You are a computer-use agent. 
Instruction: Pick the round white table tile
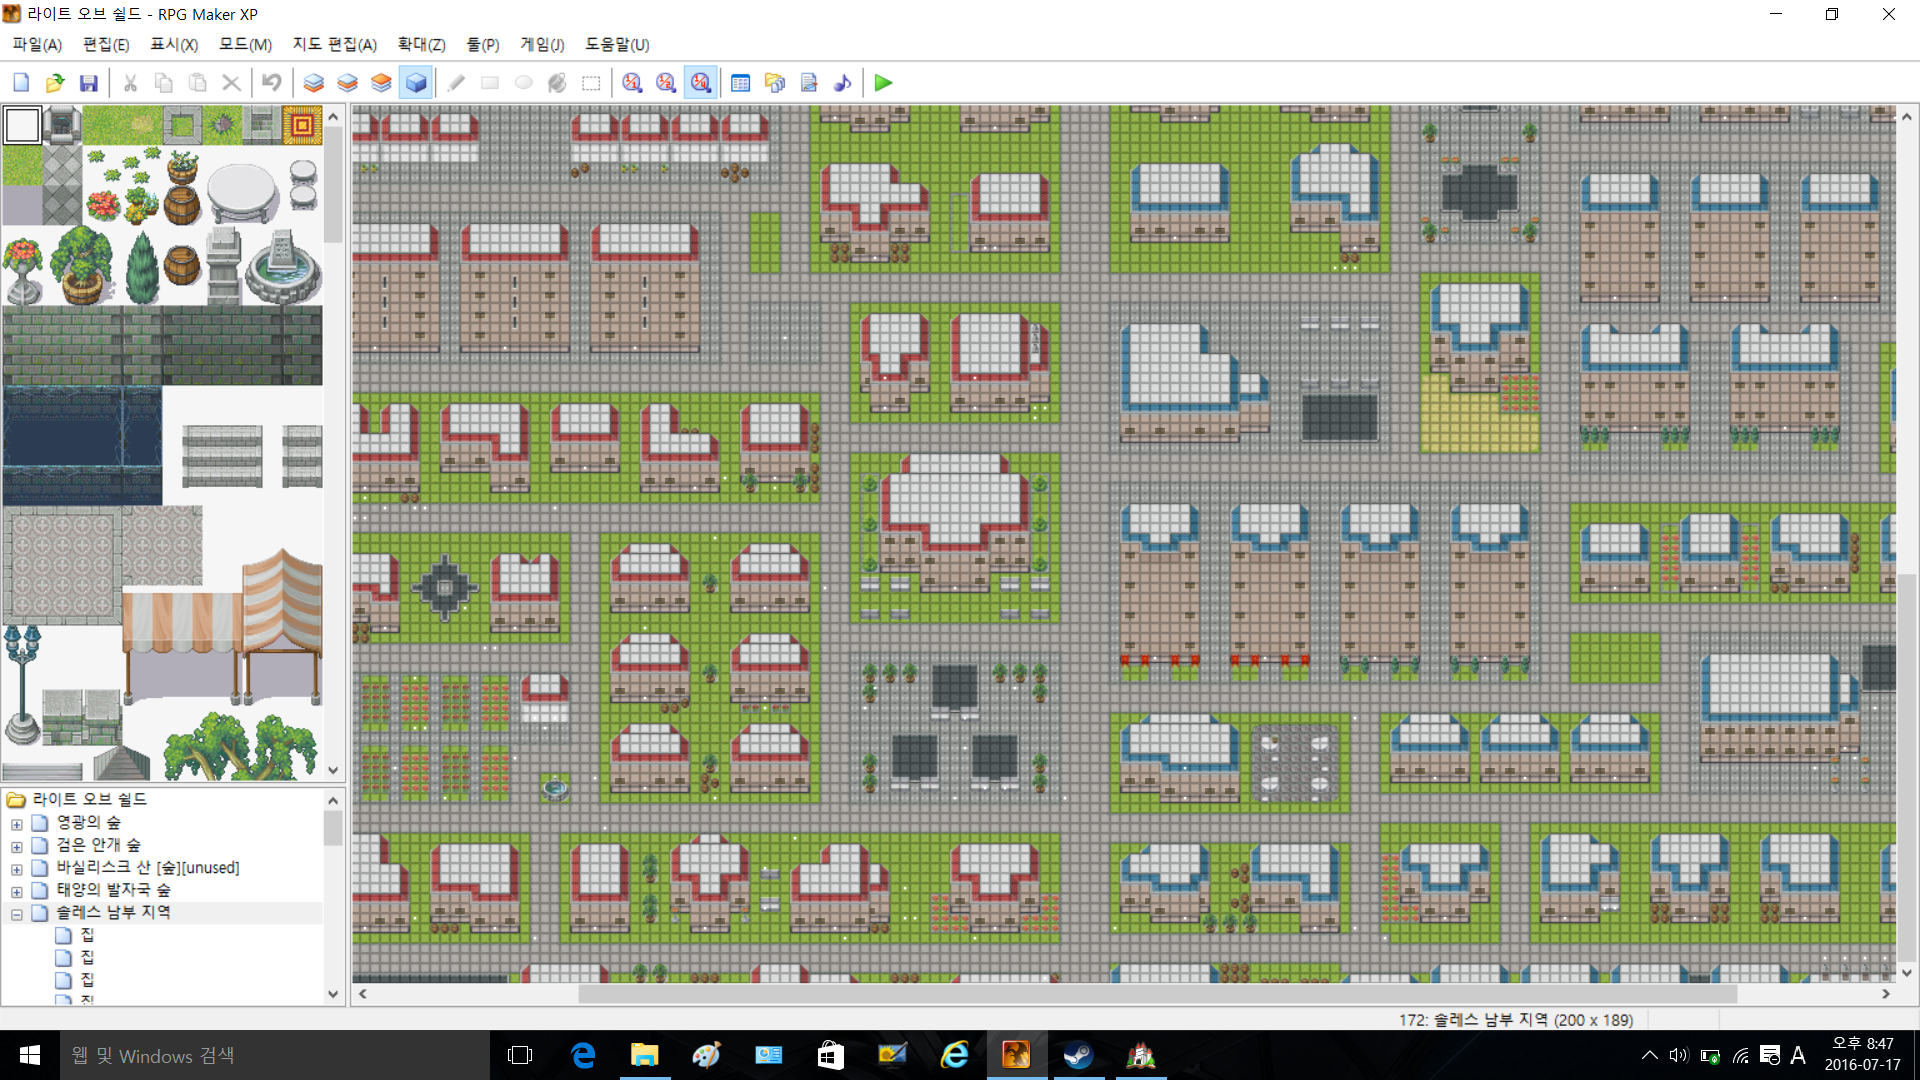pos(243,194)
